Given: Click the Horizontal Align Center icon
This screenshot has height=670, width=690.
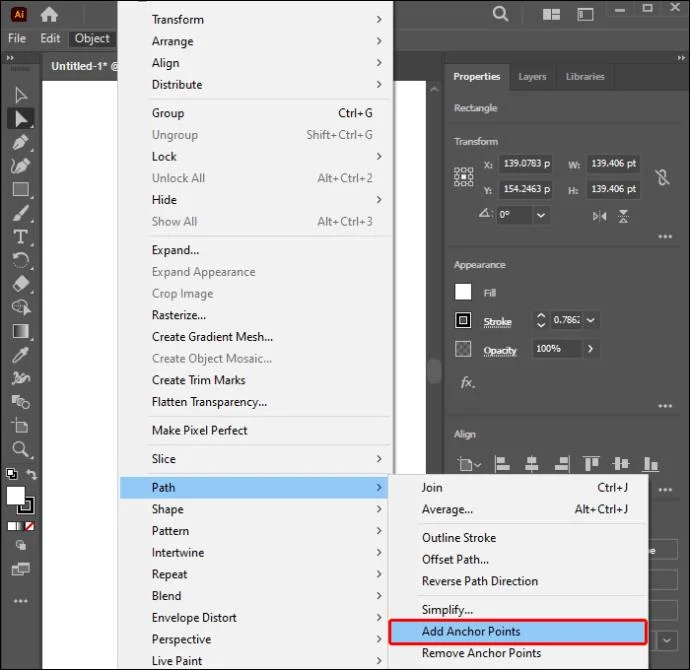Looking at the screenshot, I should click(532, 464).
